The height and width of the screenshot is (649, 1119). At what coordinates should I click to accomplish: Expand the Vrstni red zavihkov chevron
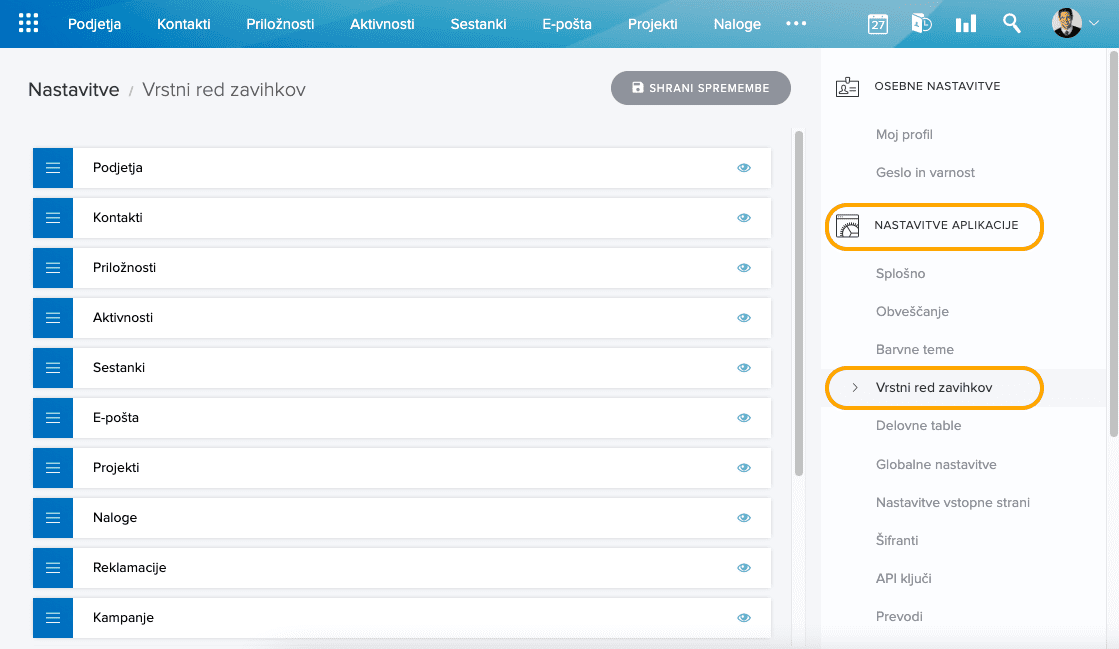(856, 387)
